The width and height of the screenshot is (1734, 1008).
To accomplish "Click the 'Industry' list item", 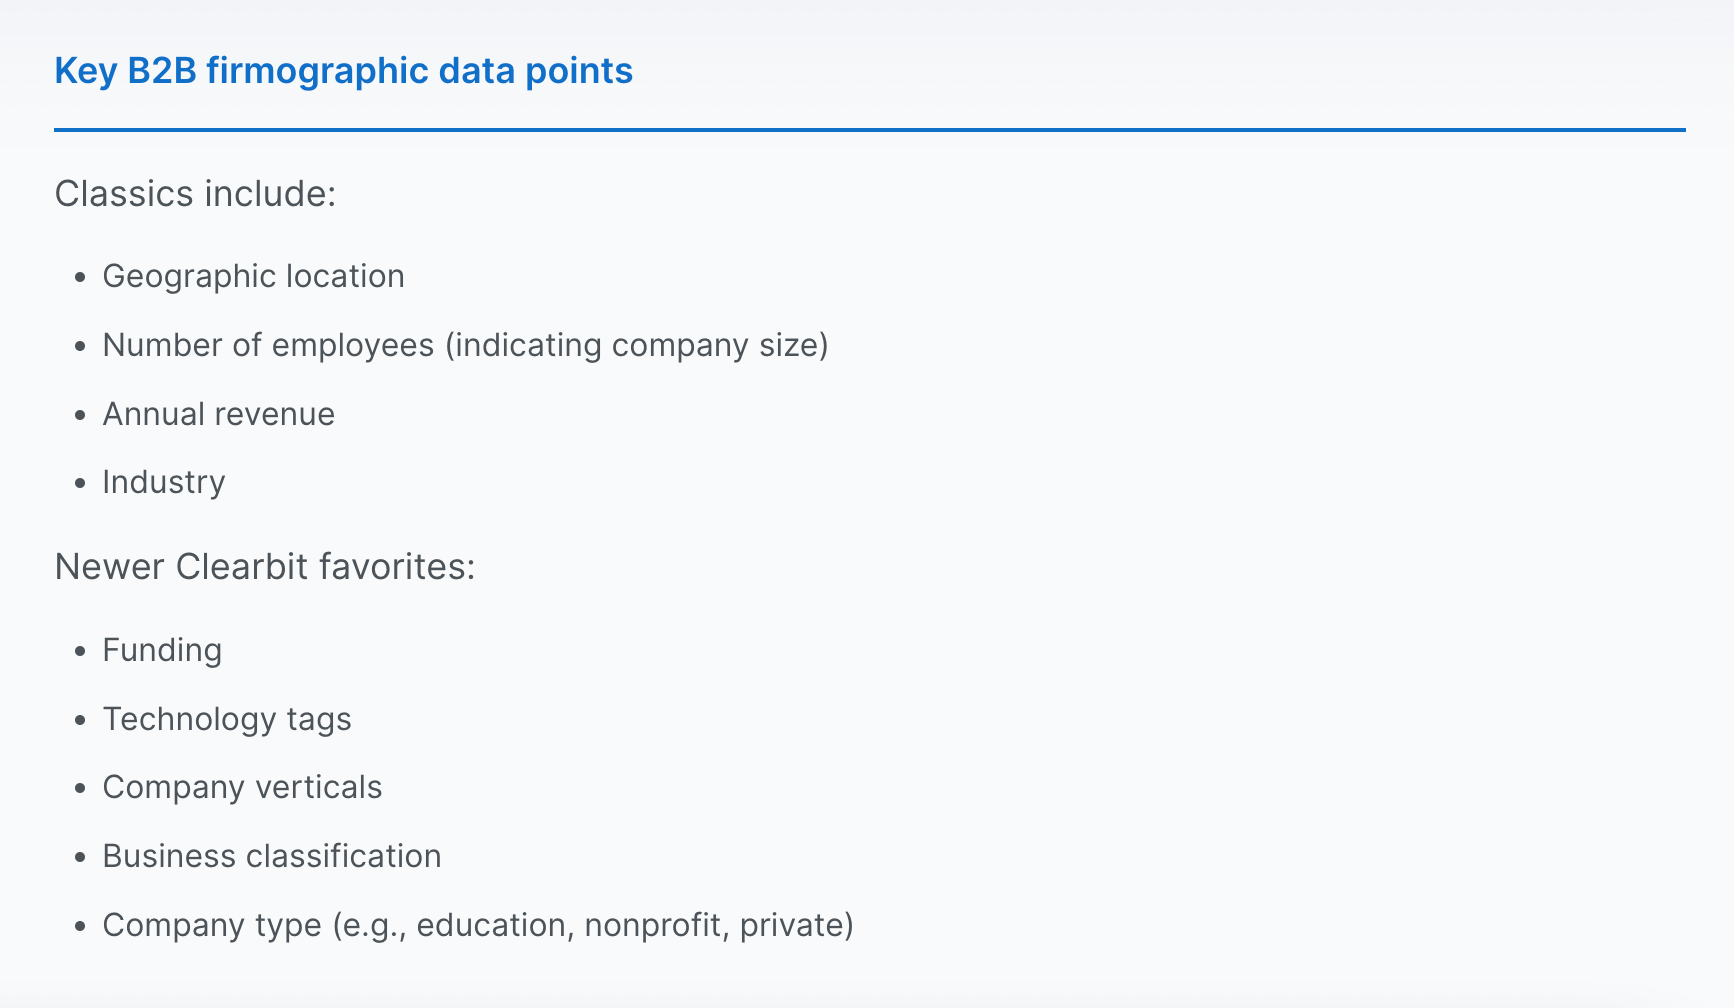I will tap(164, 482).
